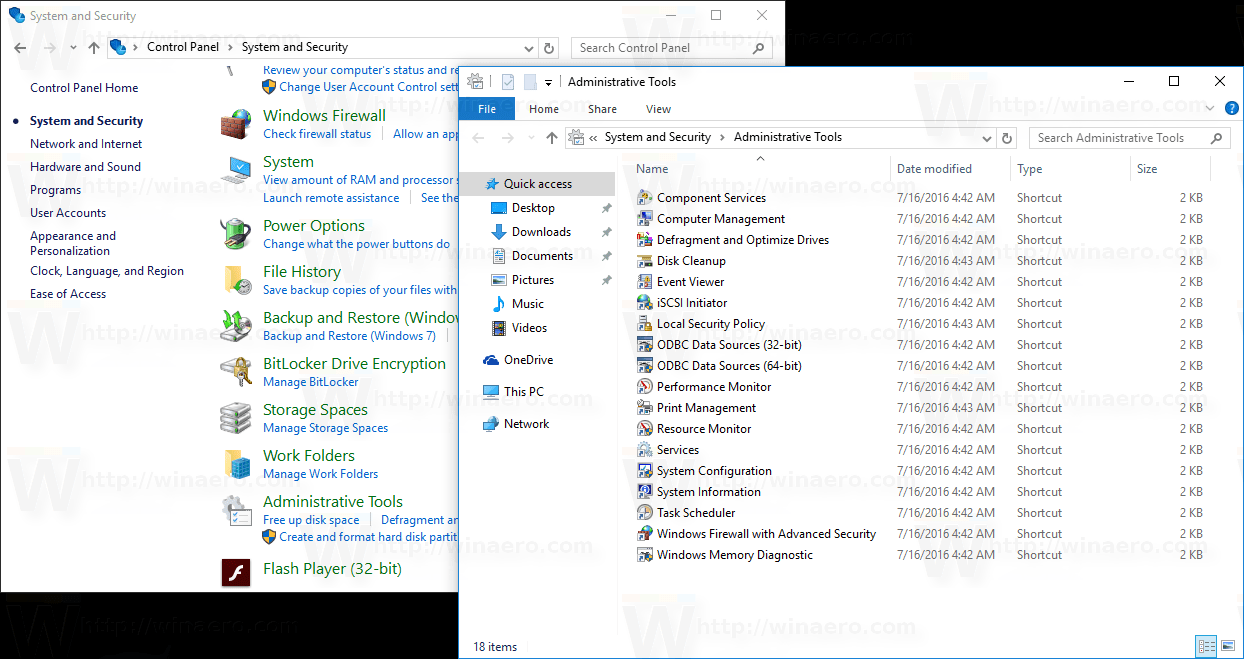This screenshot has width=1244, height=659.
Task: Open BitLocker Drive Encryption
Action: click(354, 363)
